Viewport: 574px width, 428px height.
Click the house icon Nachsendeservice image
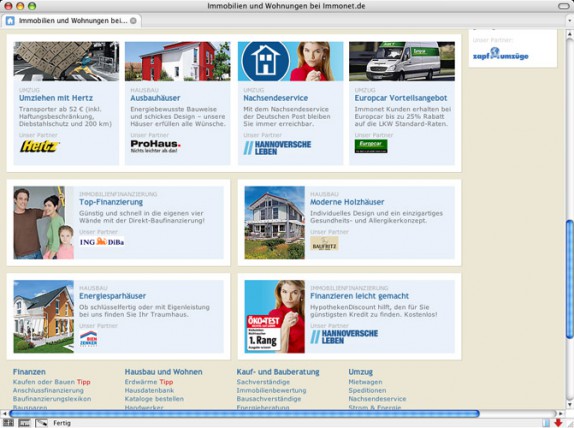click(x=291, y=61)
